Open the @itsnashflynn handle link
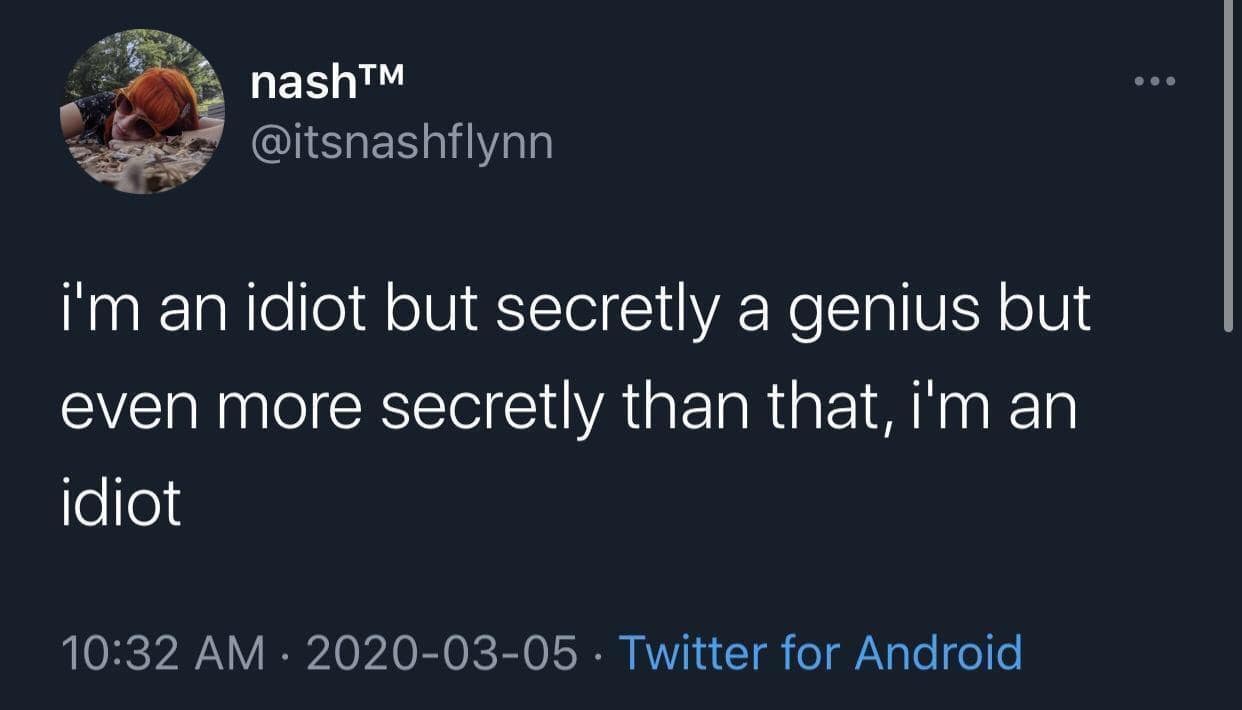 400,144
